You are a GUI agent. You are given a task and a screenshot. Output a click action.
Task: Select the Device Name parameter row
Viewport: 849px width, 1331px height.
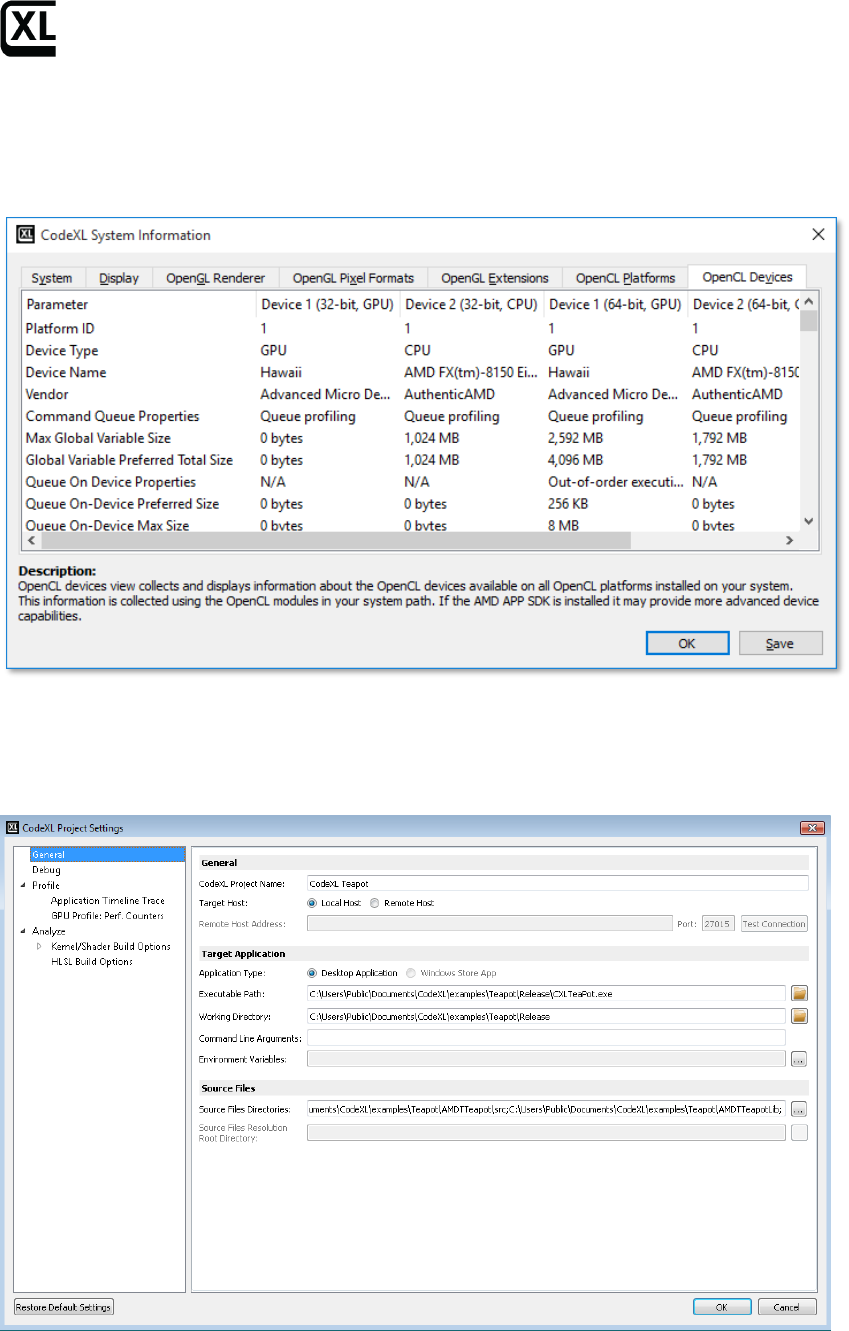411,372
